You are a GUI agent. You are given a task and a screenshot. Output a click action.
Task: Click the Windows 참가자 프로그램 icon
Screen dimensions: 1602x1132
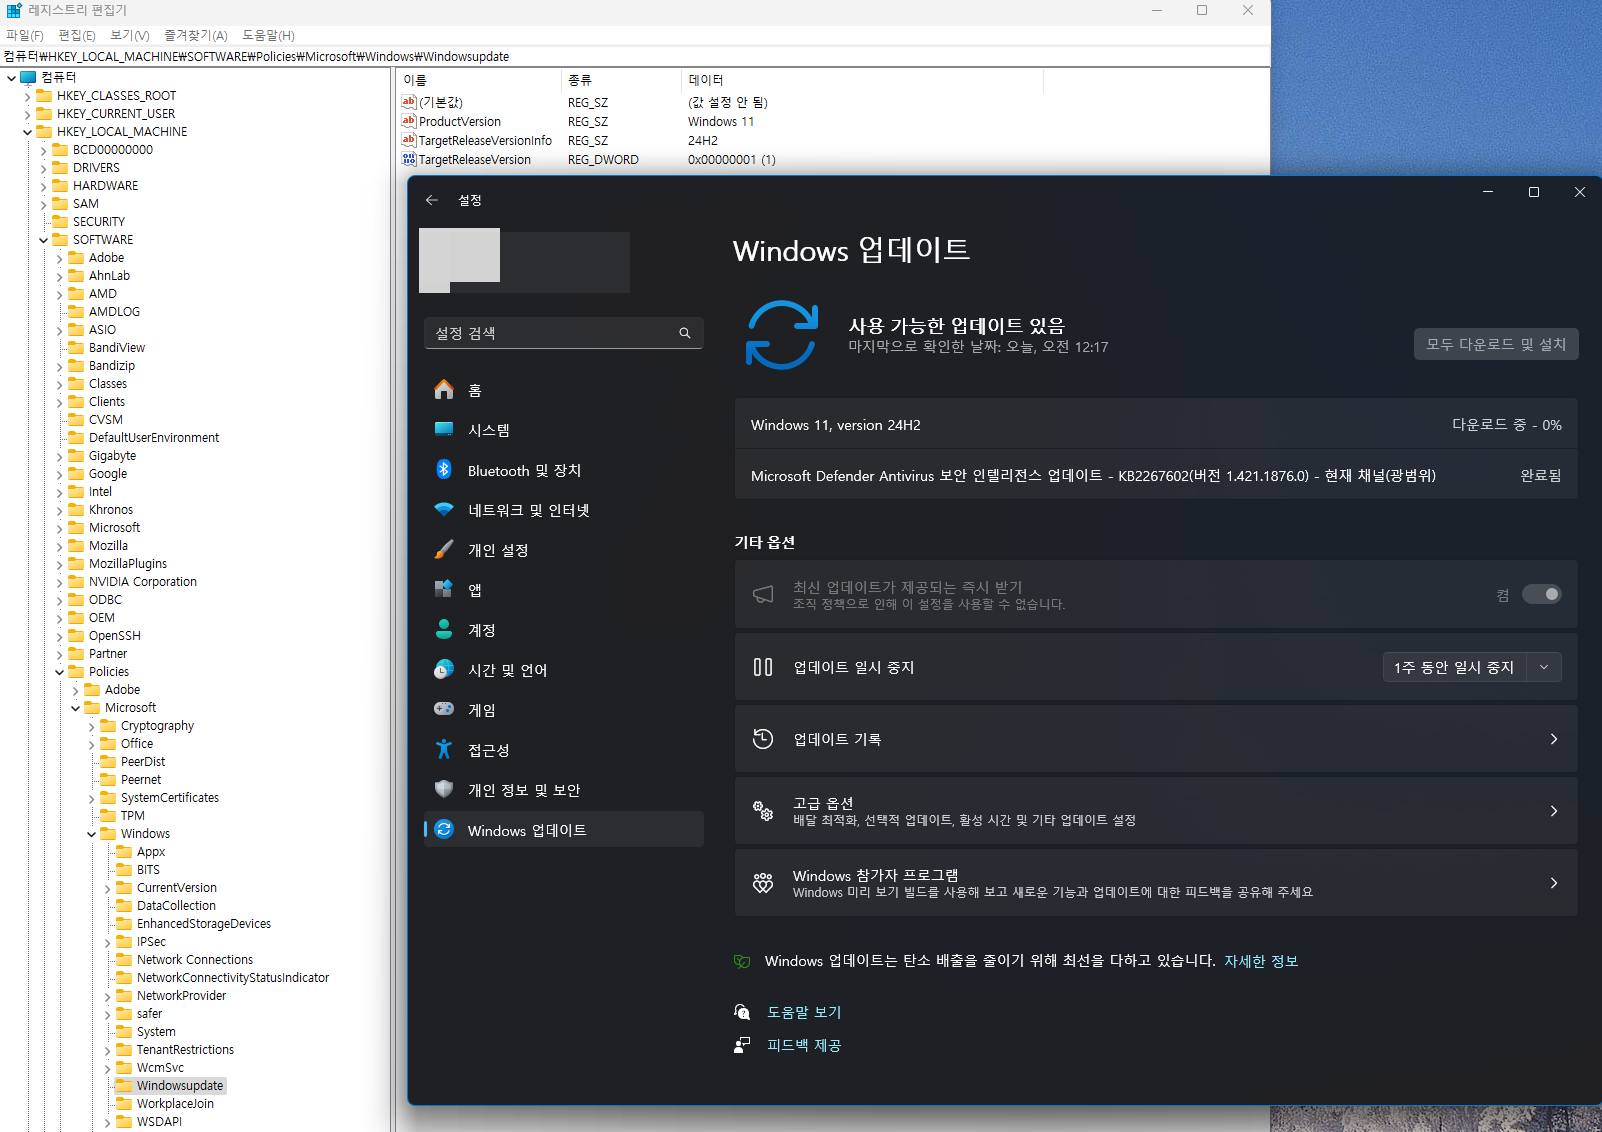click(x=763, y=883)
